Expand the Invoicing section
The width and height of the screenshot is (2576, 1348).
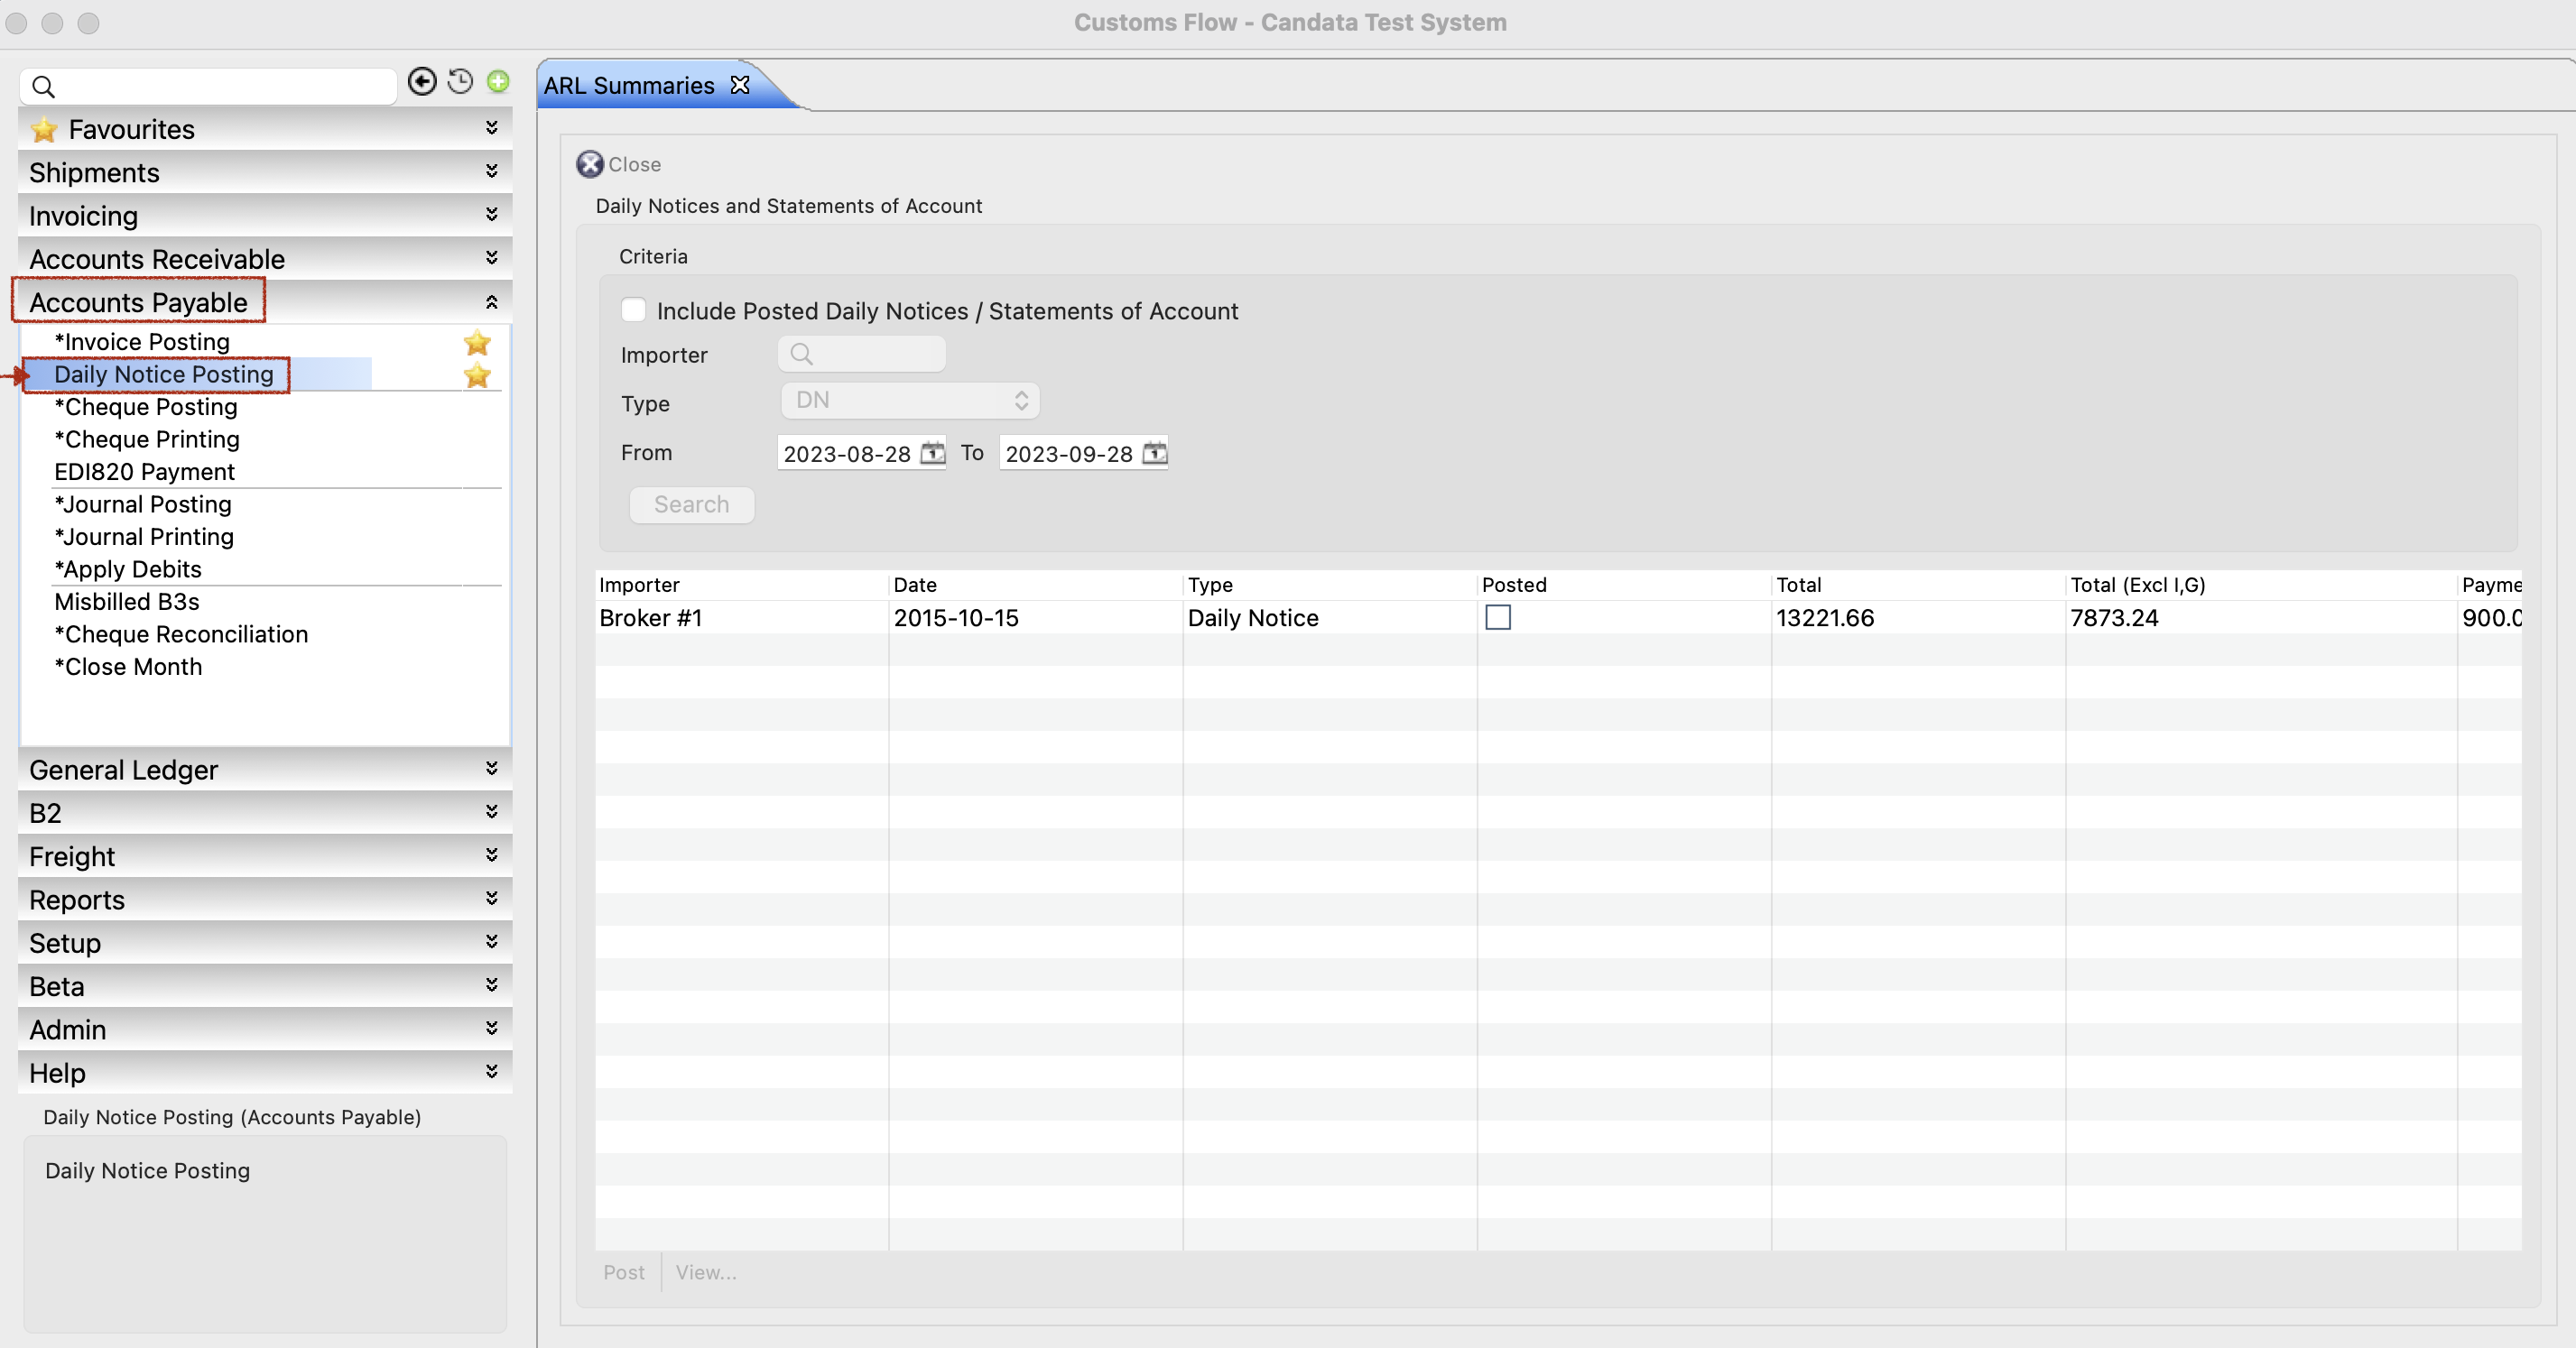[x=491, y=214]
